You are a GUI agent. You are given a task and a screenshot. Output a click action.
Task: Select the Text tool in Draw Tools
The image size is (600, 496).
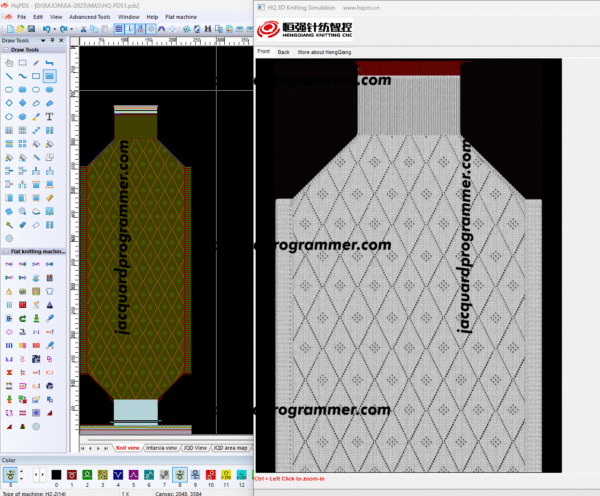(x=50, y=115)
